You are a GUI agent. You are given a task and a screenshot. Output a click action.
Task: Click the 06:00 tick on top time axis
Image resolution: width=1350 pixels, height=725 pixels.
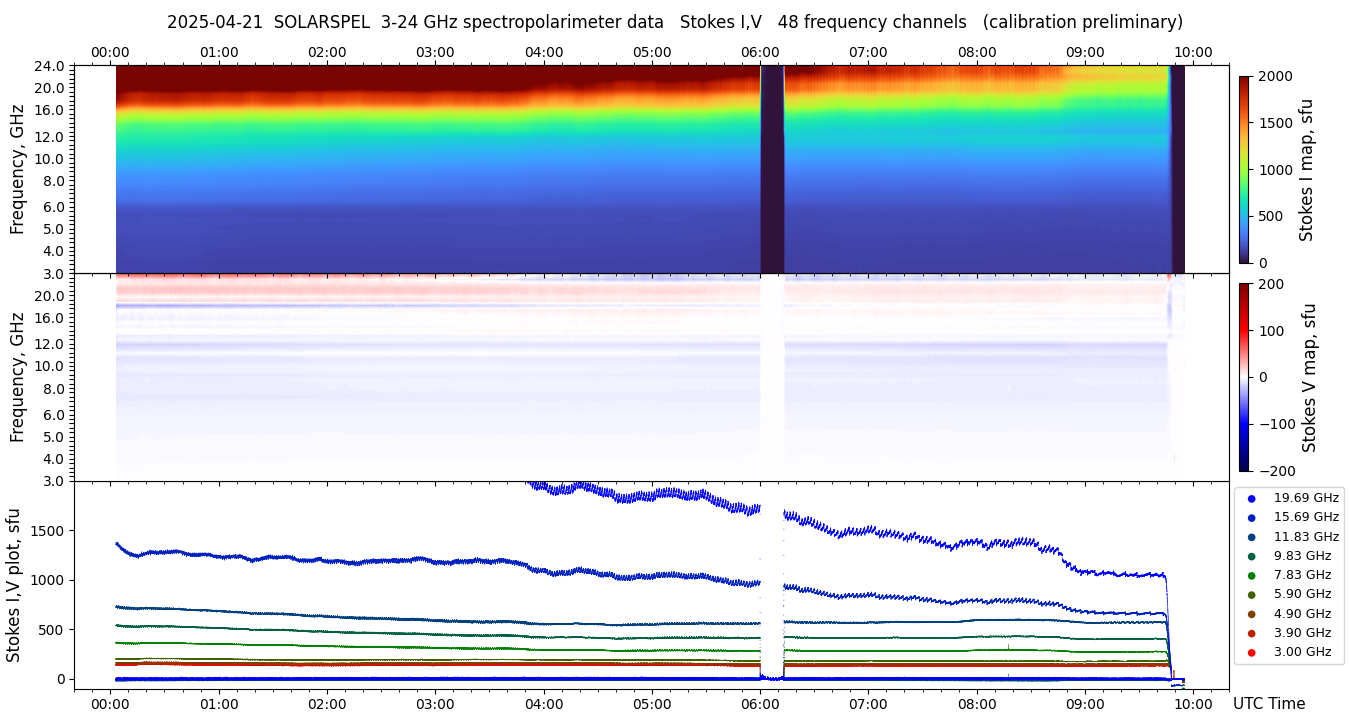760,52
